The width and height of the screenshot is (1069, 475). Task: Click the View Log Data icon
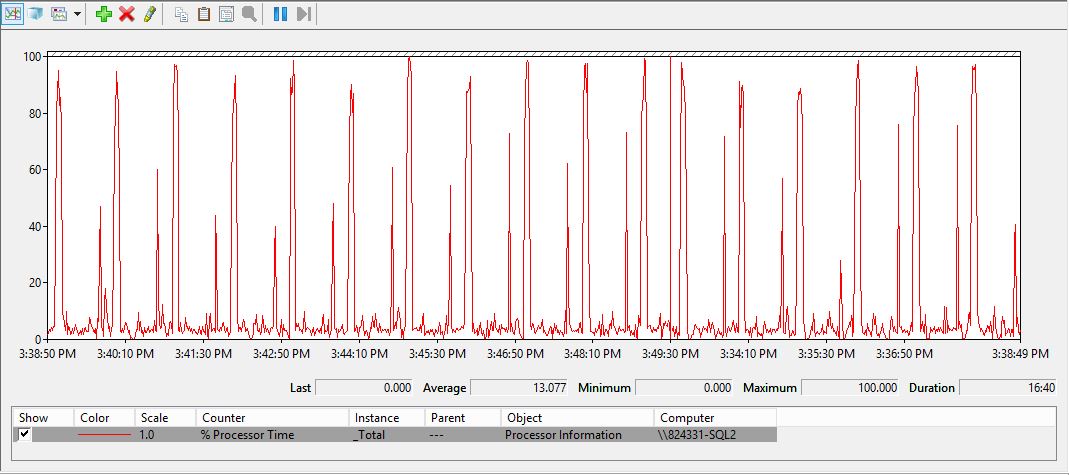pos(35,14)
